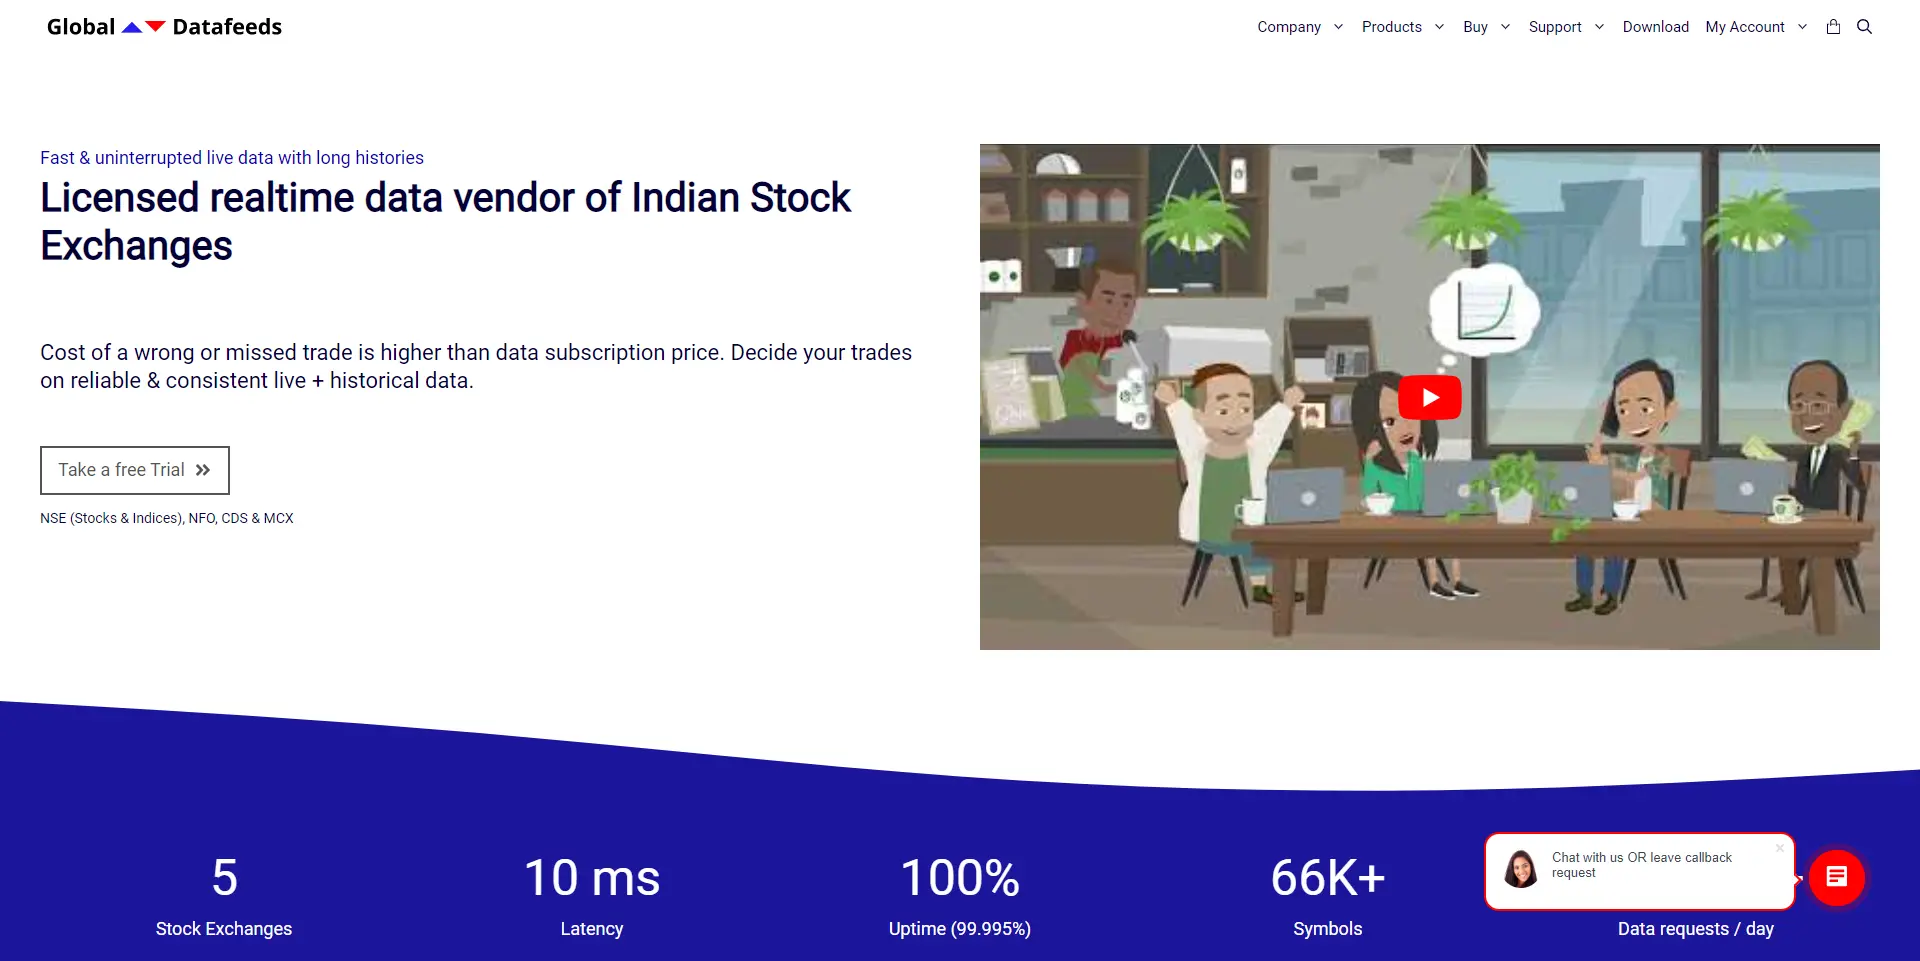The image size is (1920, 961).
Task: Open the red chat widget button
Action: [1837, 877]
